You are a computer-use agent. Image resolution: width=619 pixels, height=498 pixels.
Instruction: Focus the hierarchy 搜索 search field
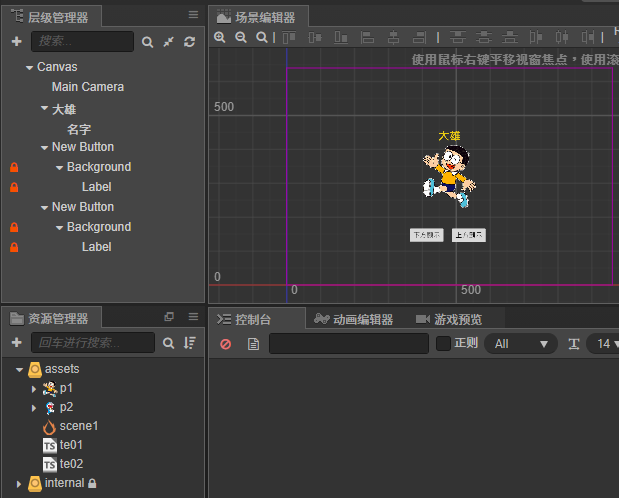pyautogui.click(x=83, y=41)
